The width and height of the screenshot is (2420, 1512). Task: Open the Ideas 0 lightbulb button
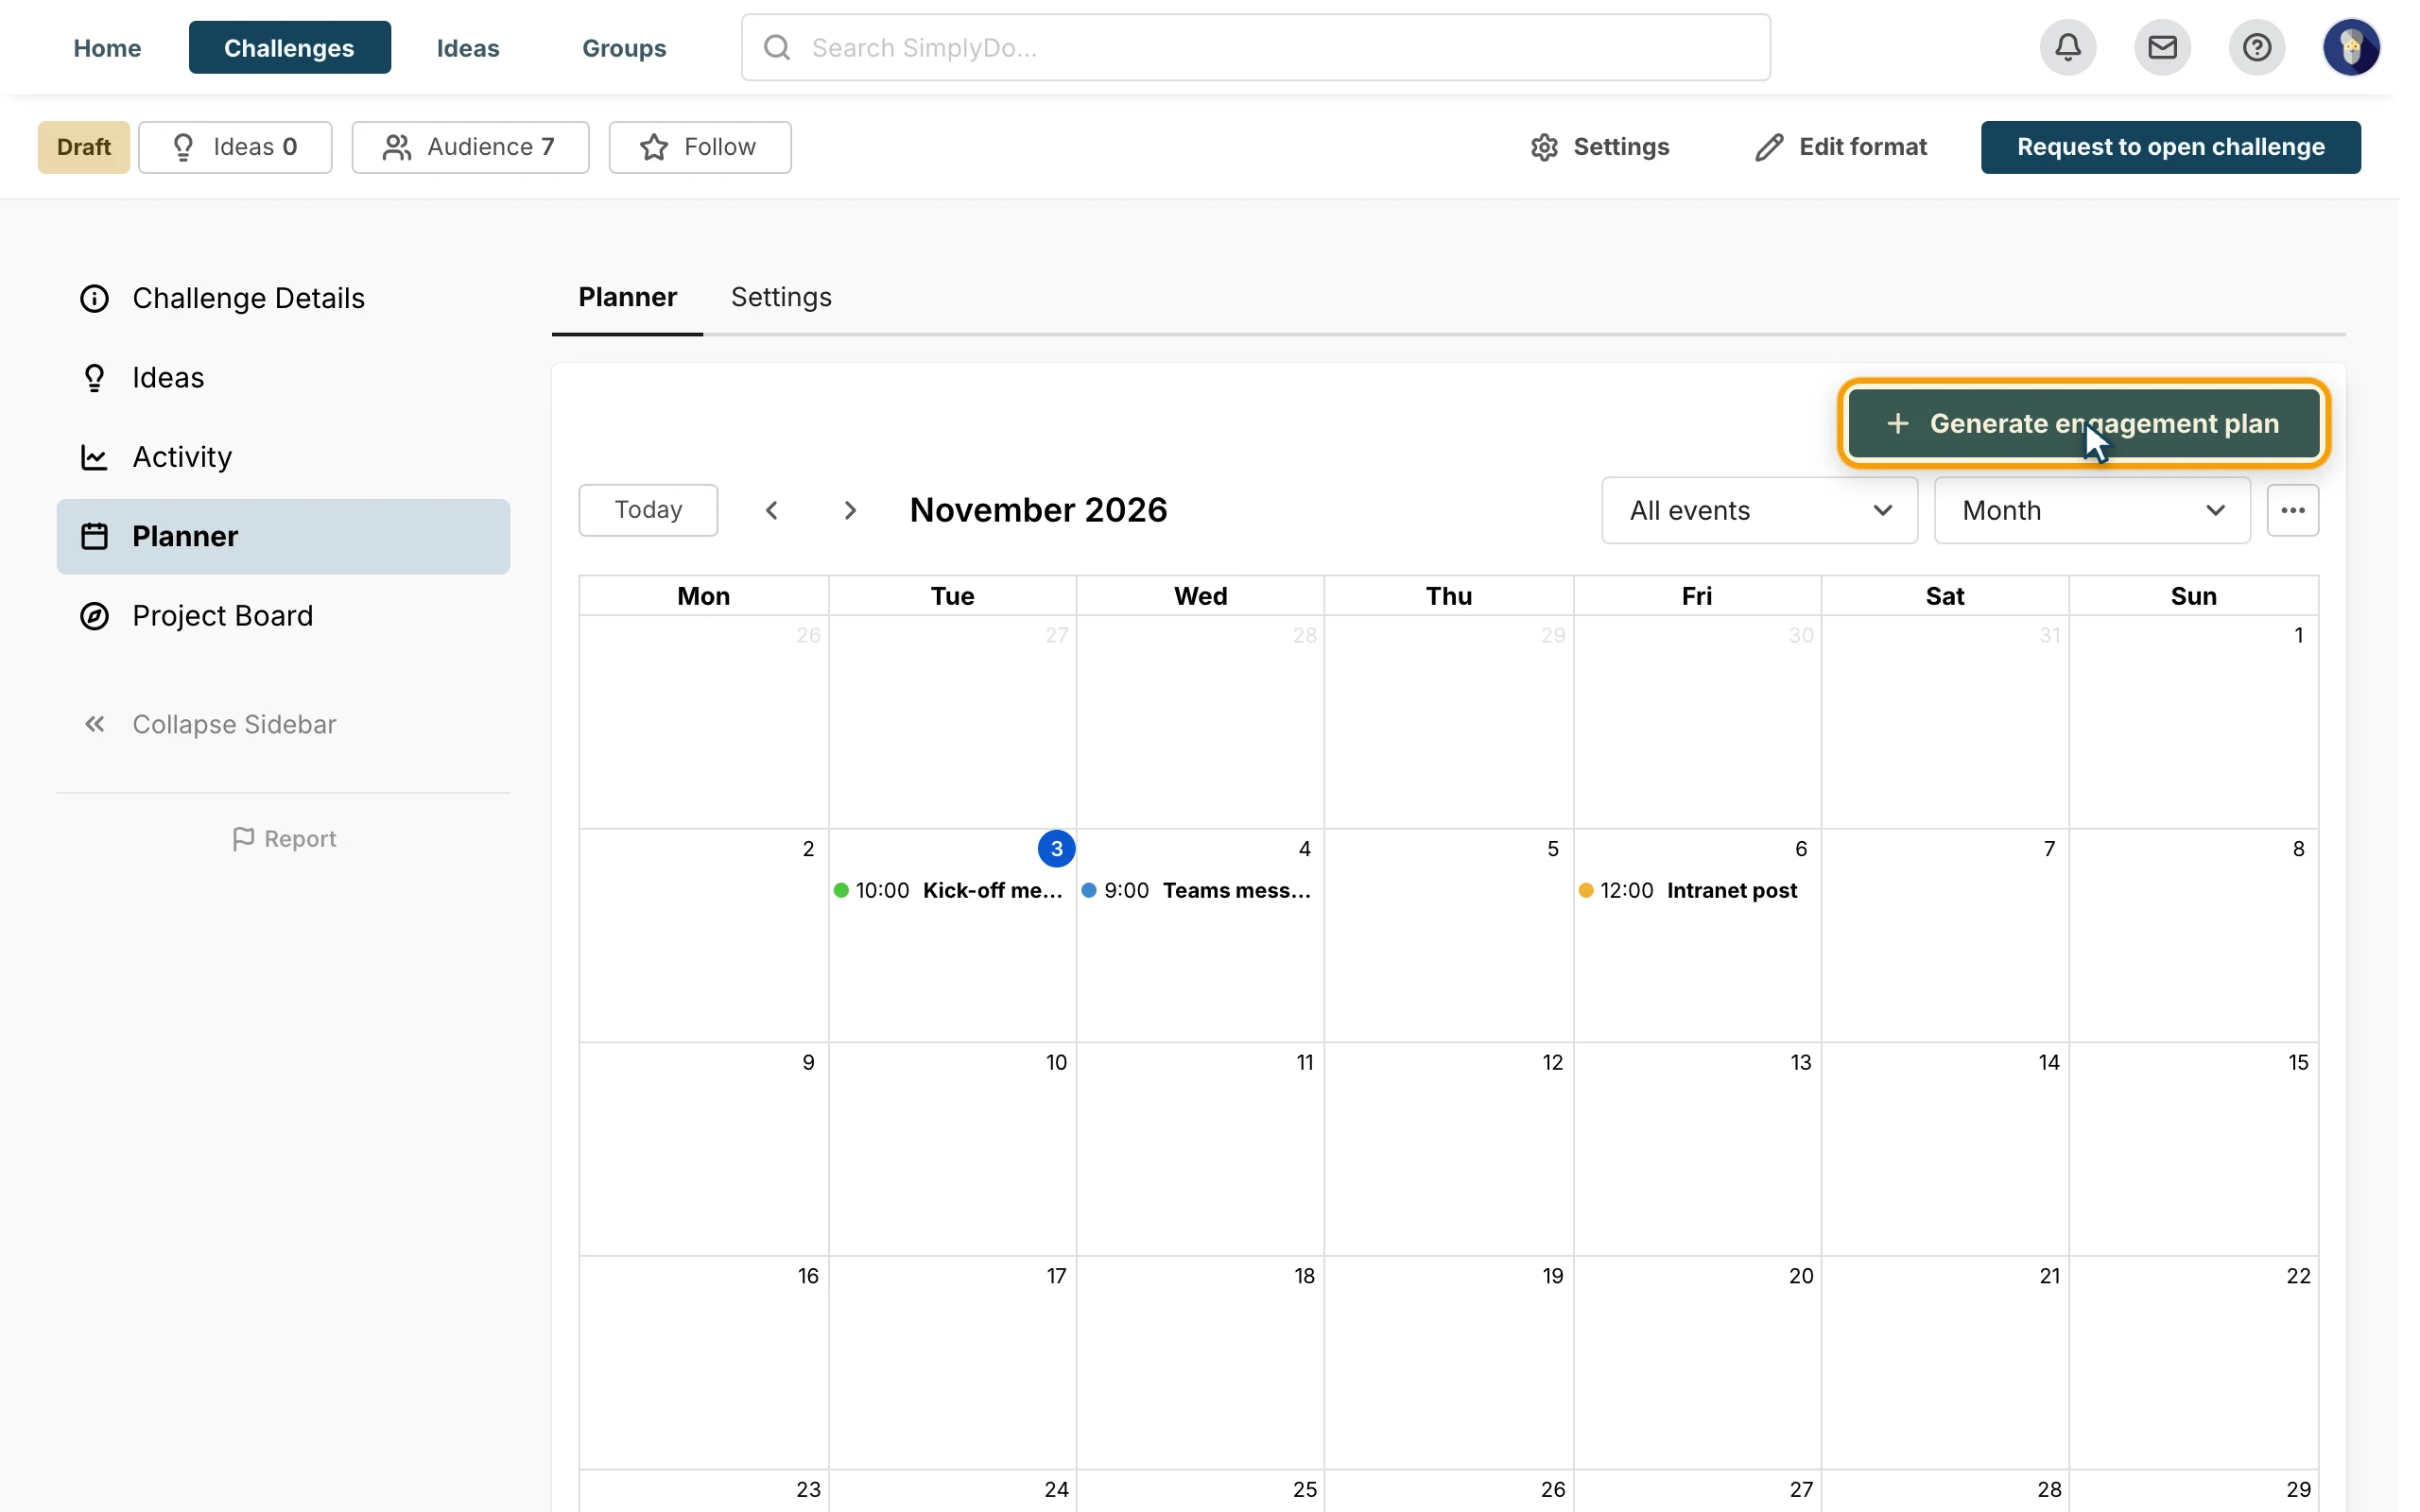pos(235,147)
